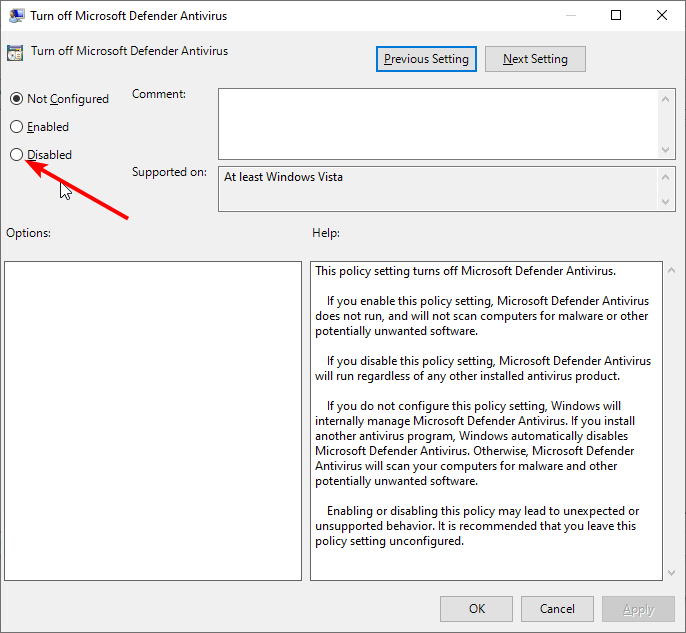Click the policy setting icon beside heading
The image size is (686, 633).
click(15, 52)
